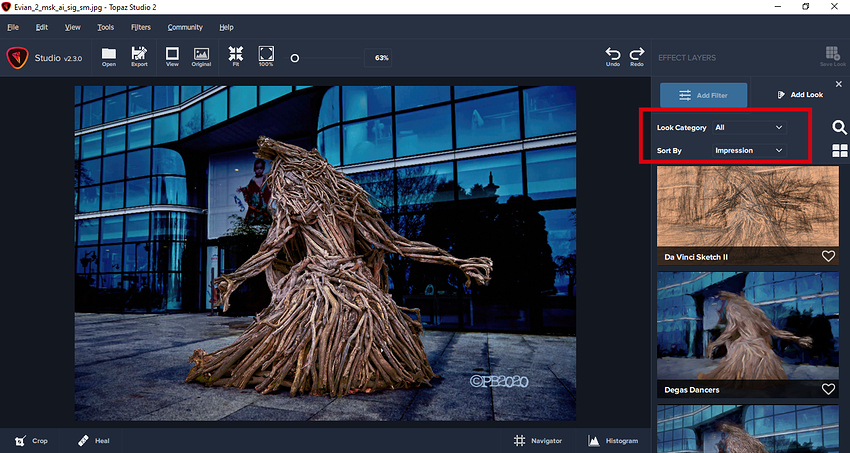The height and width of the screenshot is (453, 850).
Task: Show the Original image
Action: point(201,56)
